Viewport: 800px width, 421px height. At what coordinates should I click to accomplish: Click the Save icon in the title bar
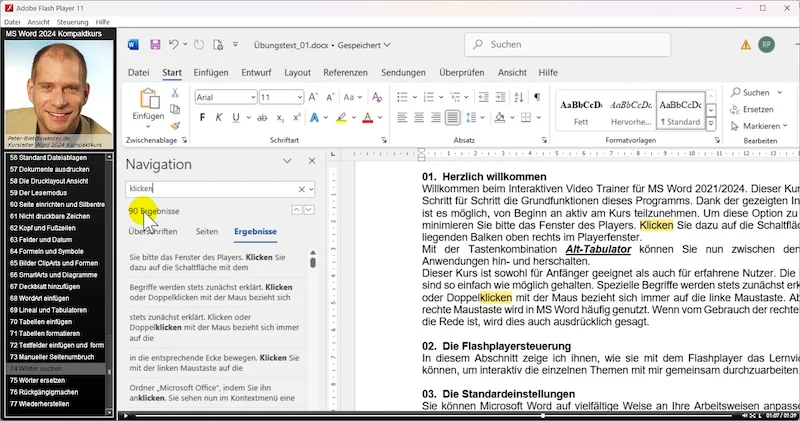[155, 45]
